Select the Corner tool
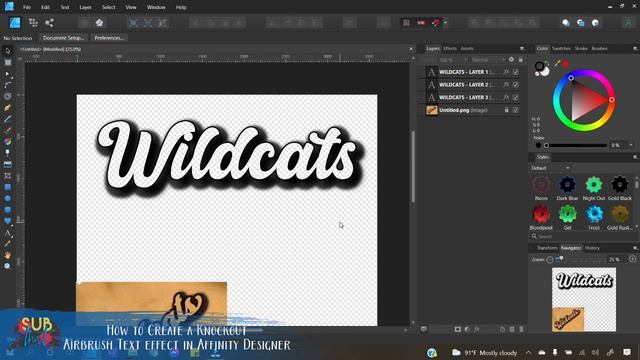Image resolution: width=640 pixels, height=360 pixels. coord(8,85)
